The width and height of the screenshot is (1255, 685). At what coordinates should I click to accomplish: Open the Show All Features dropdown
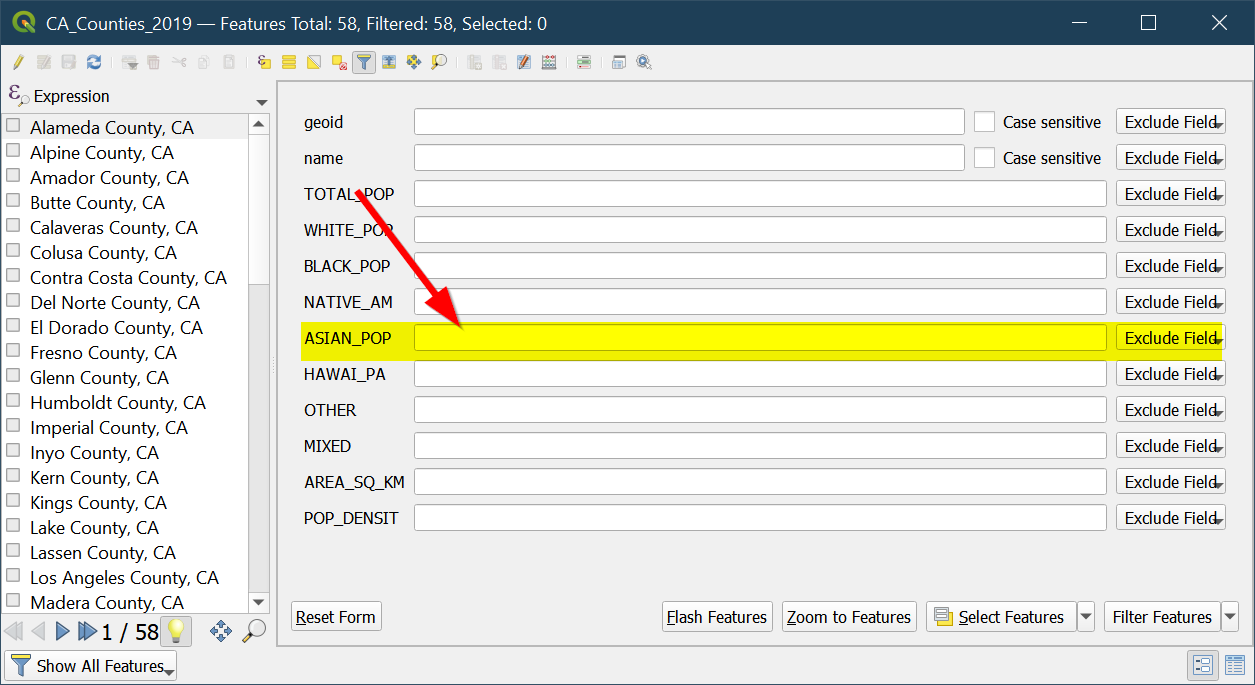point(91,666)
